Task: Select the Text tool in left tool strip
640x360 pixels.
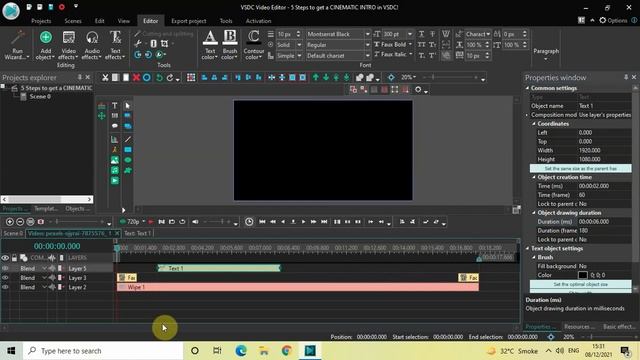Action: [x=115, y=105]
